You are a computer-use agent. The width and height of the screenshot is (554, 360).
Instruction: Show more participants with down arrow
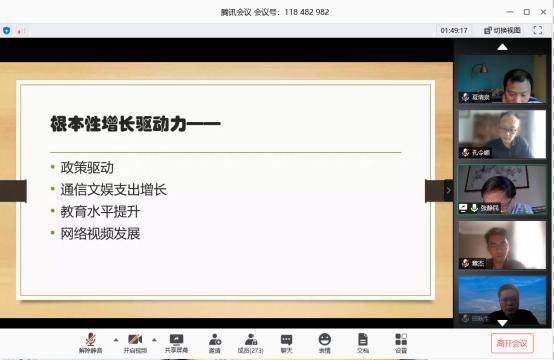pyautogui.click(x=502, y=323)
